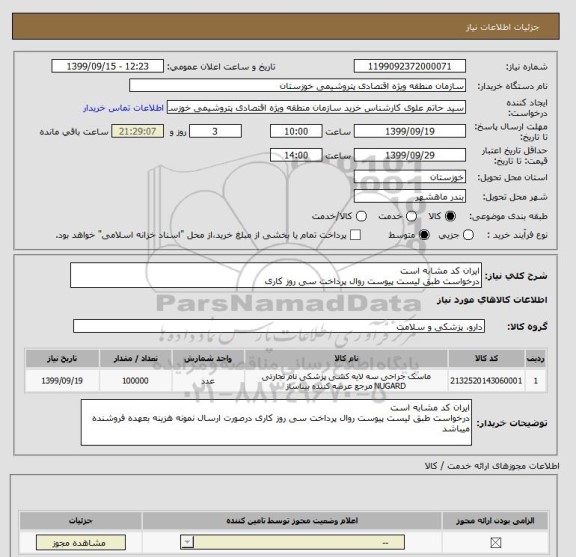Open the permit status dropdown arrow

point(187,542)
